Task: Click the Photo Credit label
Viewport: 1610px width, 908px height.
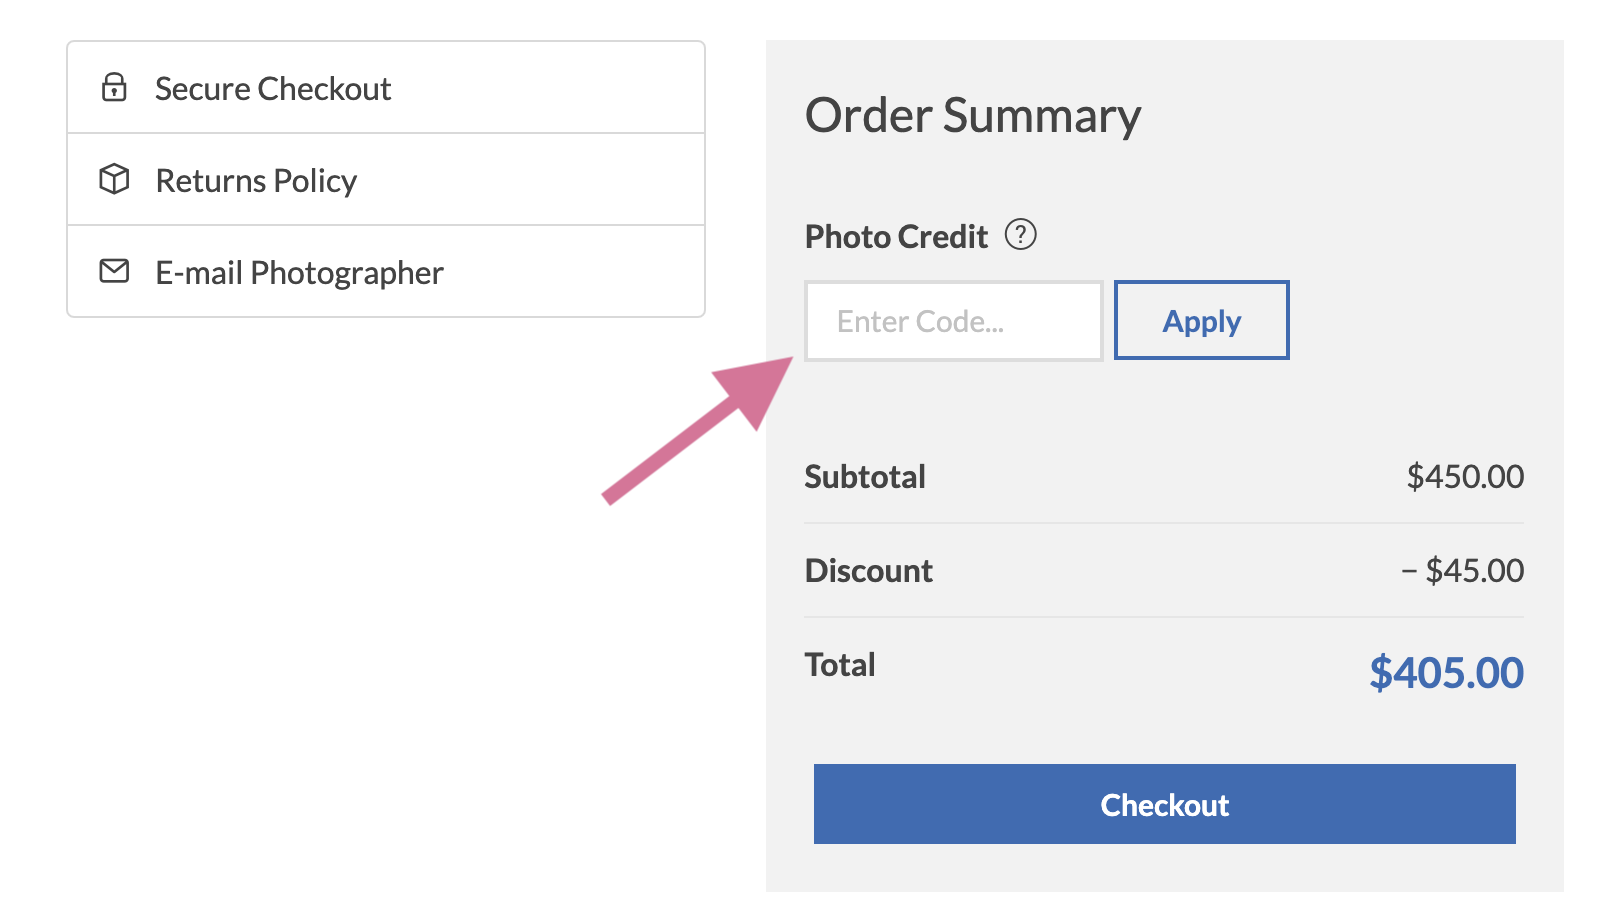Action: coord(896,237)
